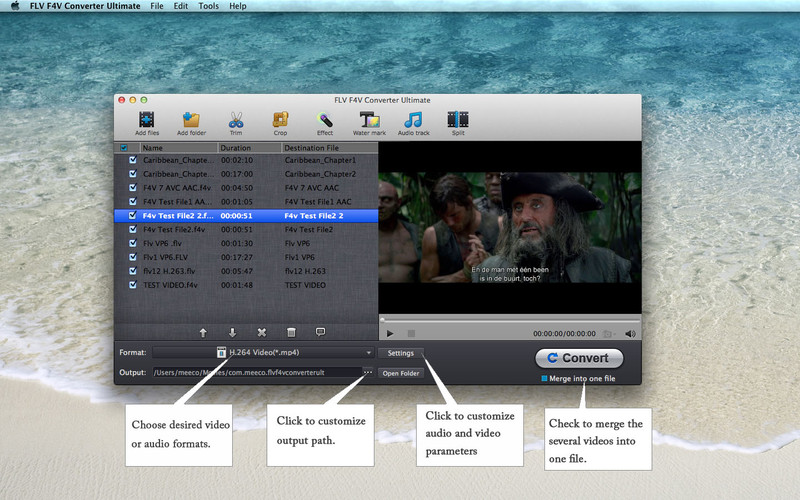Open the Format dropdown H.264 Video

point(263,353)
